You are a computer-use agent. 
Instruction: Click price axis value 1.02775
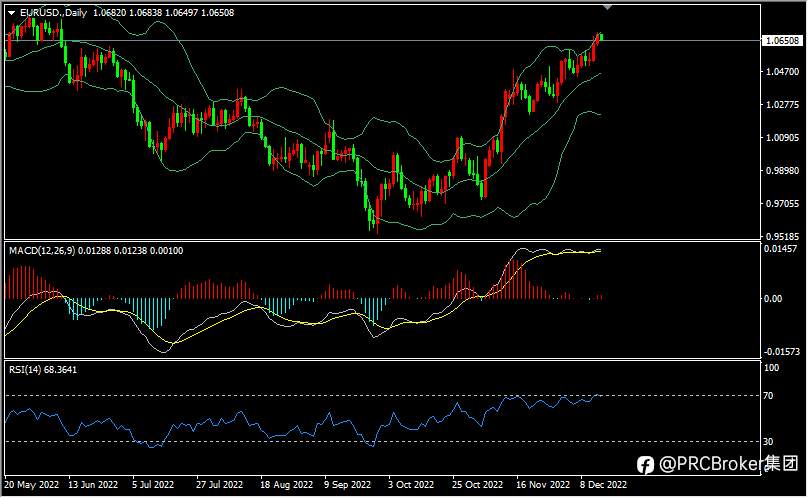tap(782, 105)
